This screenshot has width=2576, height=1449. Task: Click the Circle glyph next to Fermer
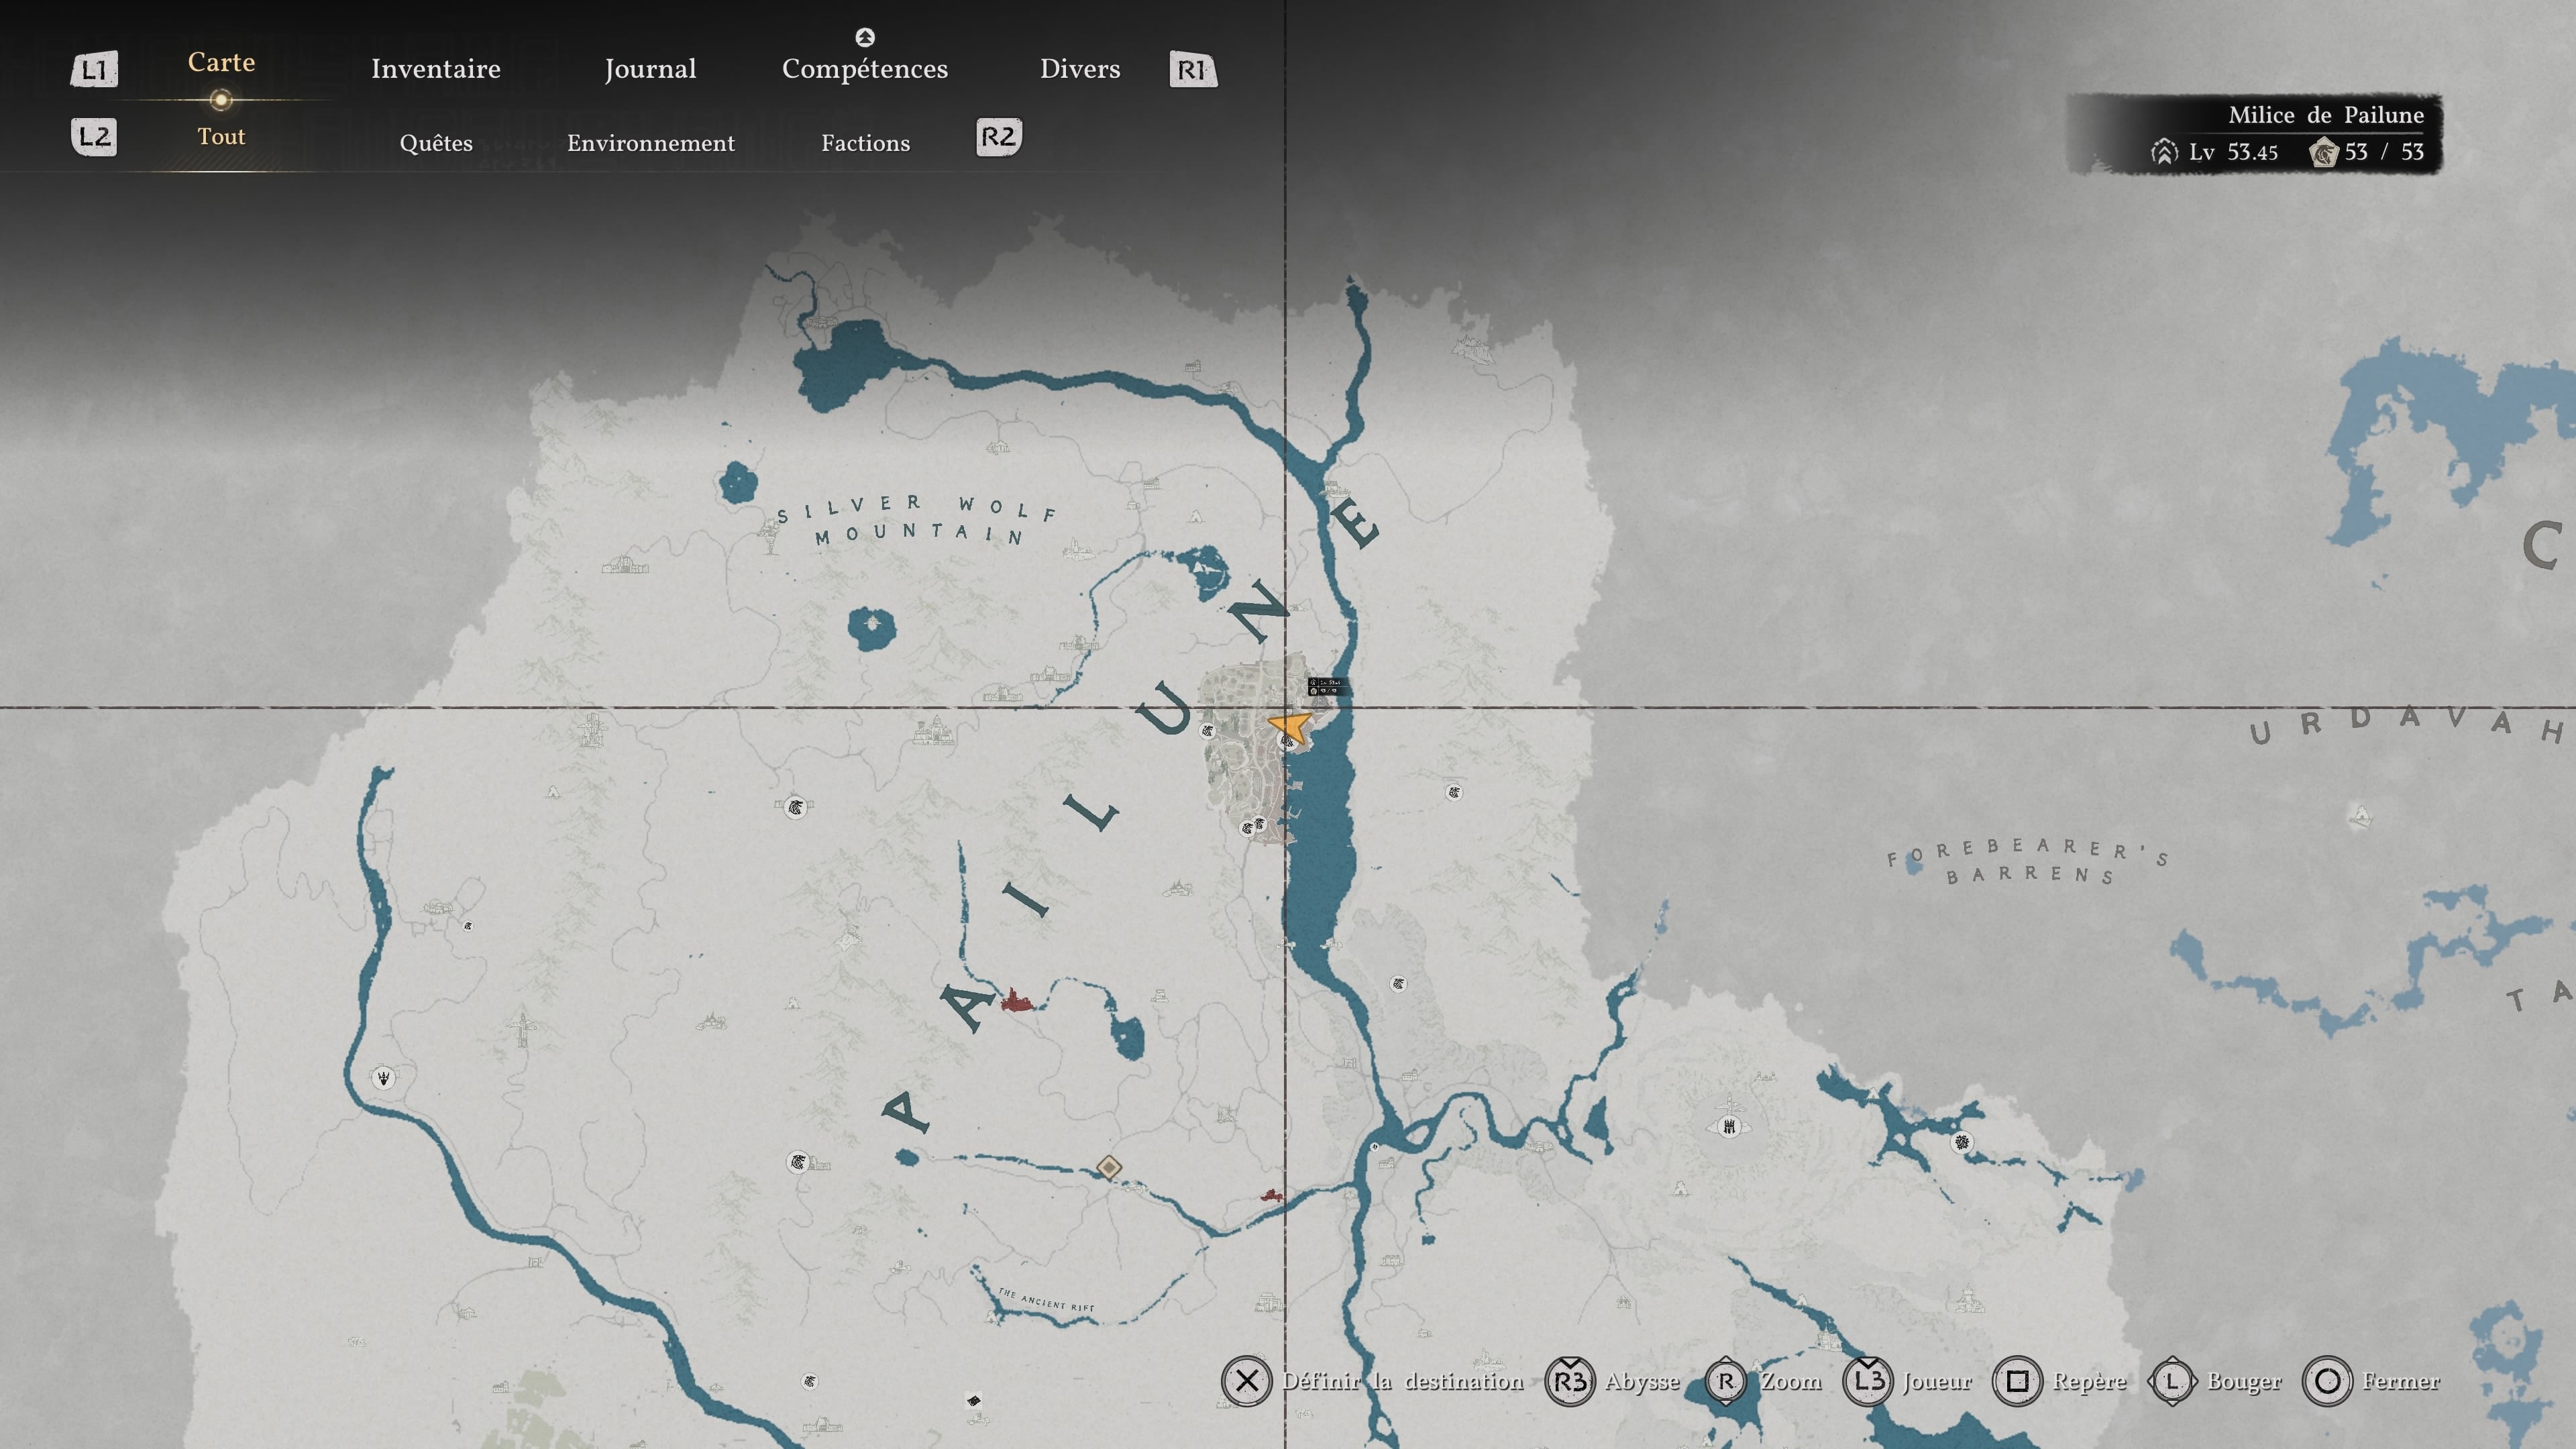pyautogui.click(x=2327, y=1381)
